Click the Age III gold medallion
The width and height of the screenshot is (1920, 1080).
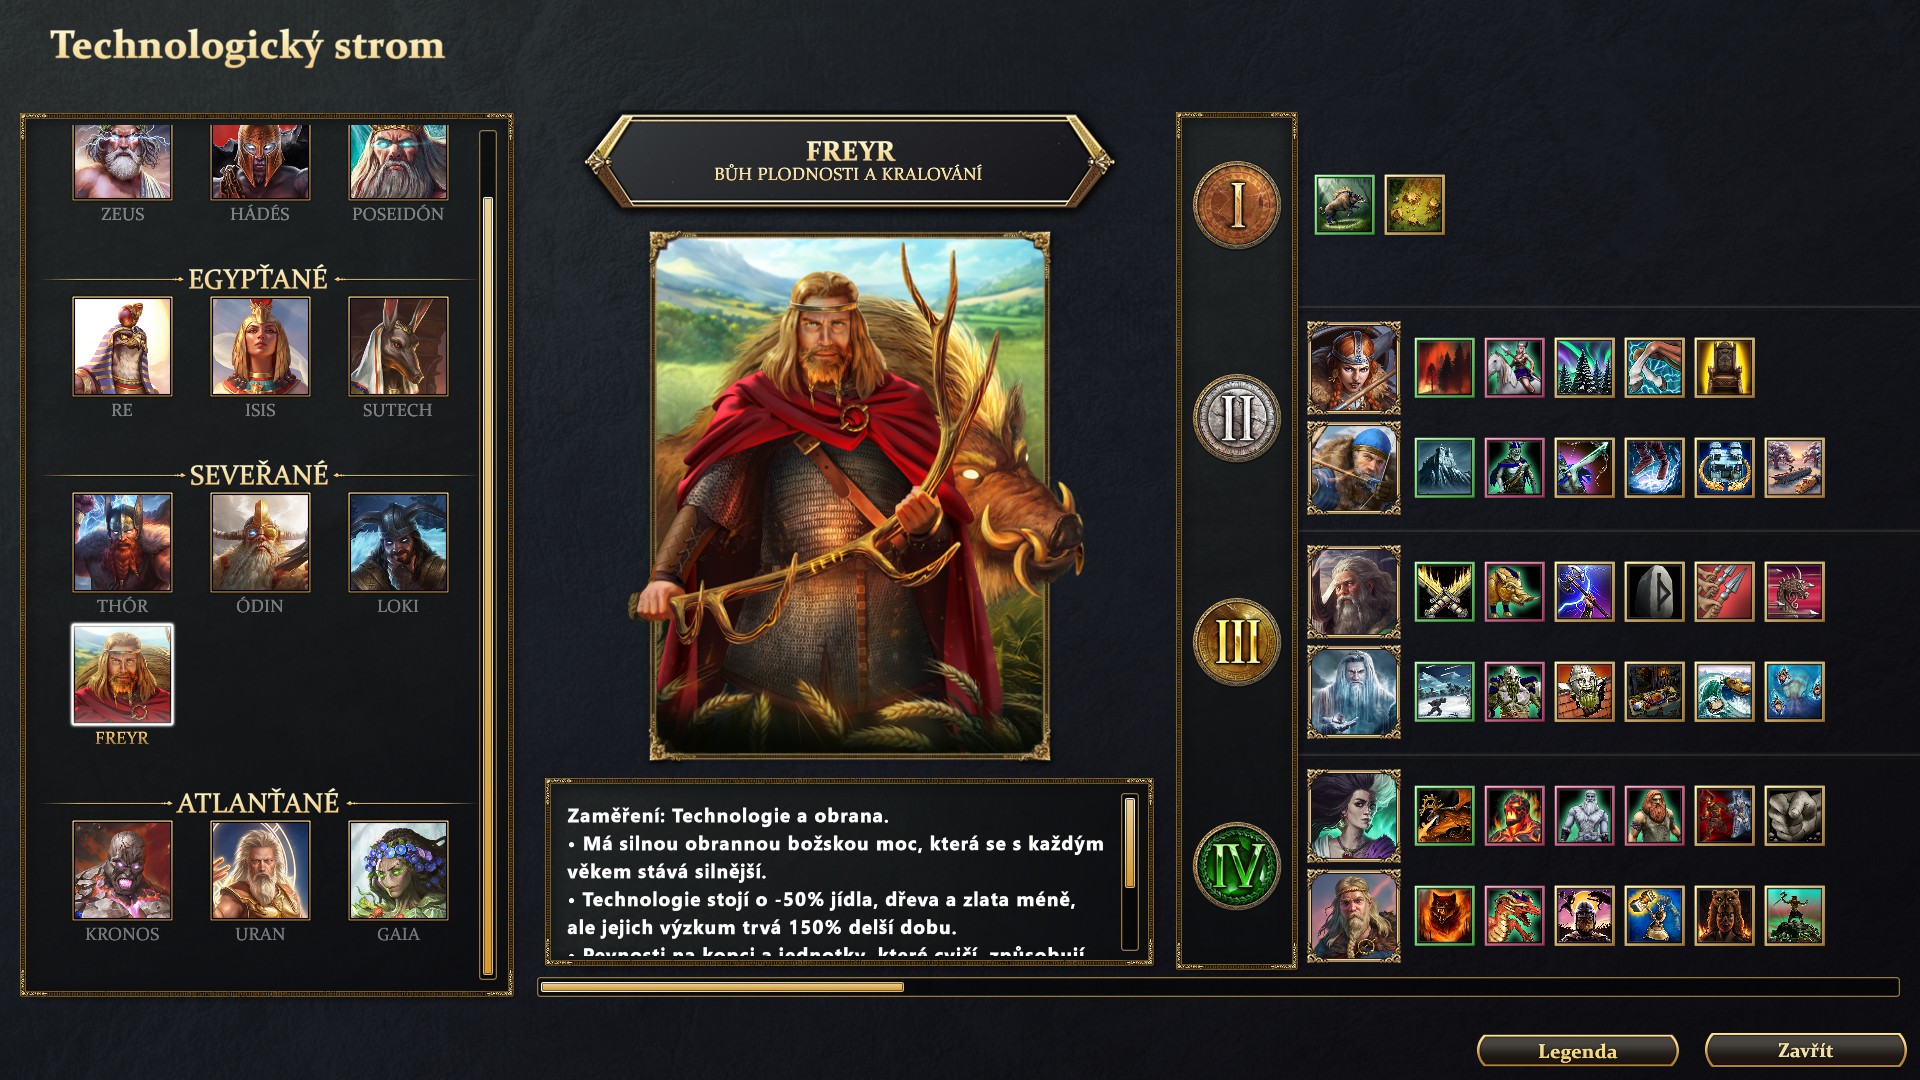[1237, 642]
